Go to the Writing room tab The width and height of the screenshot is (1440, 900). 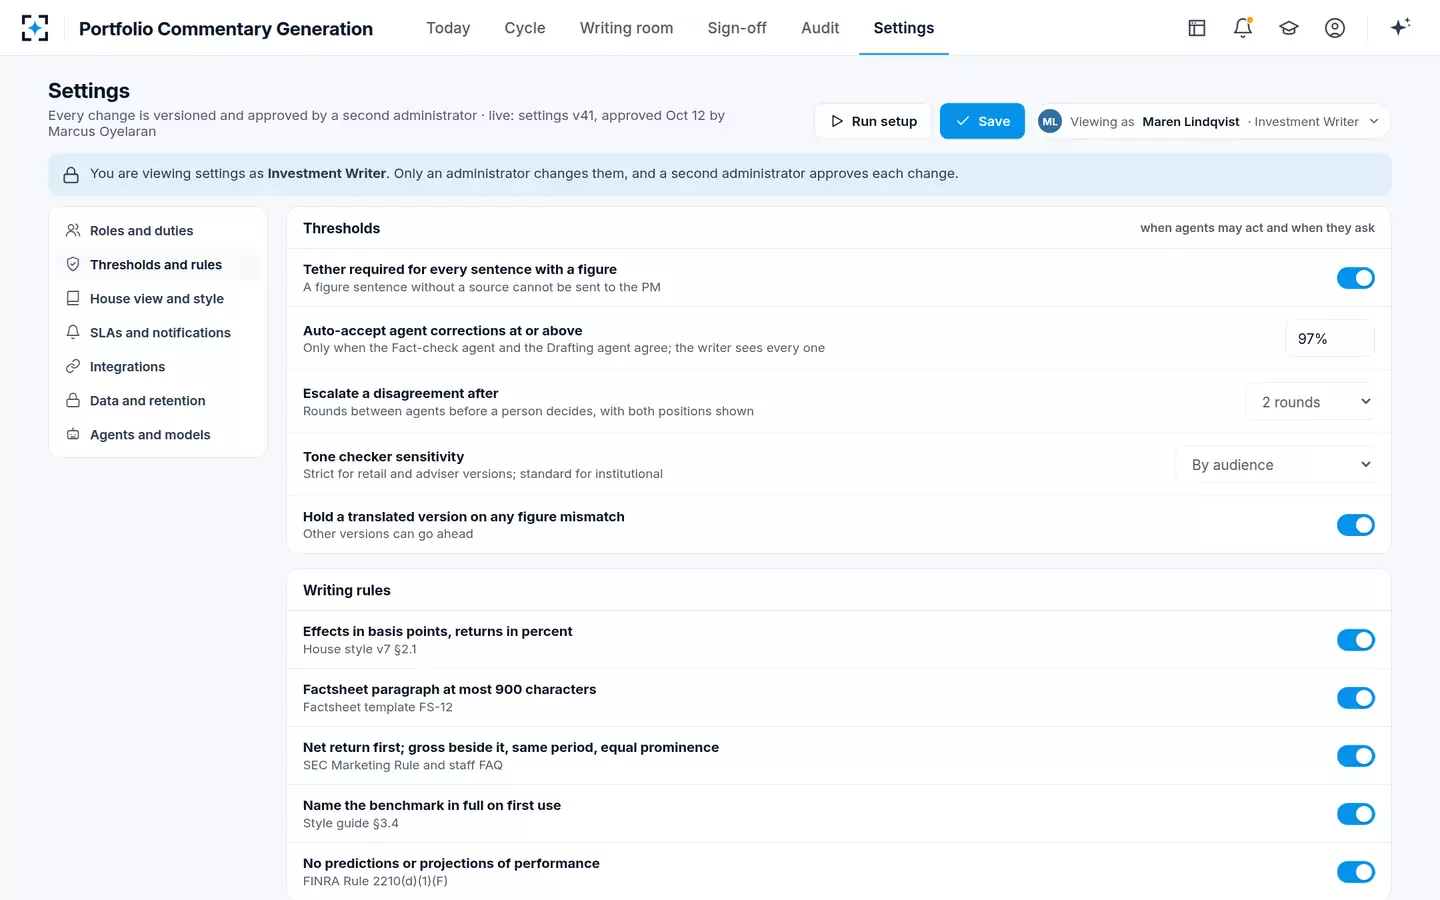tap(627, 28)
